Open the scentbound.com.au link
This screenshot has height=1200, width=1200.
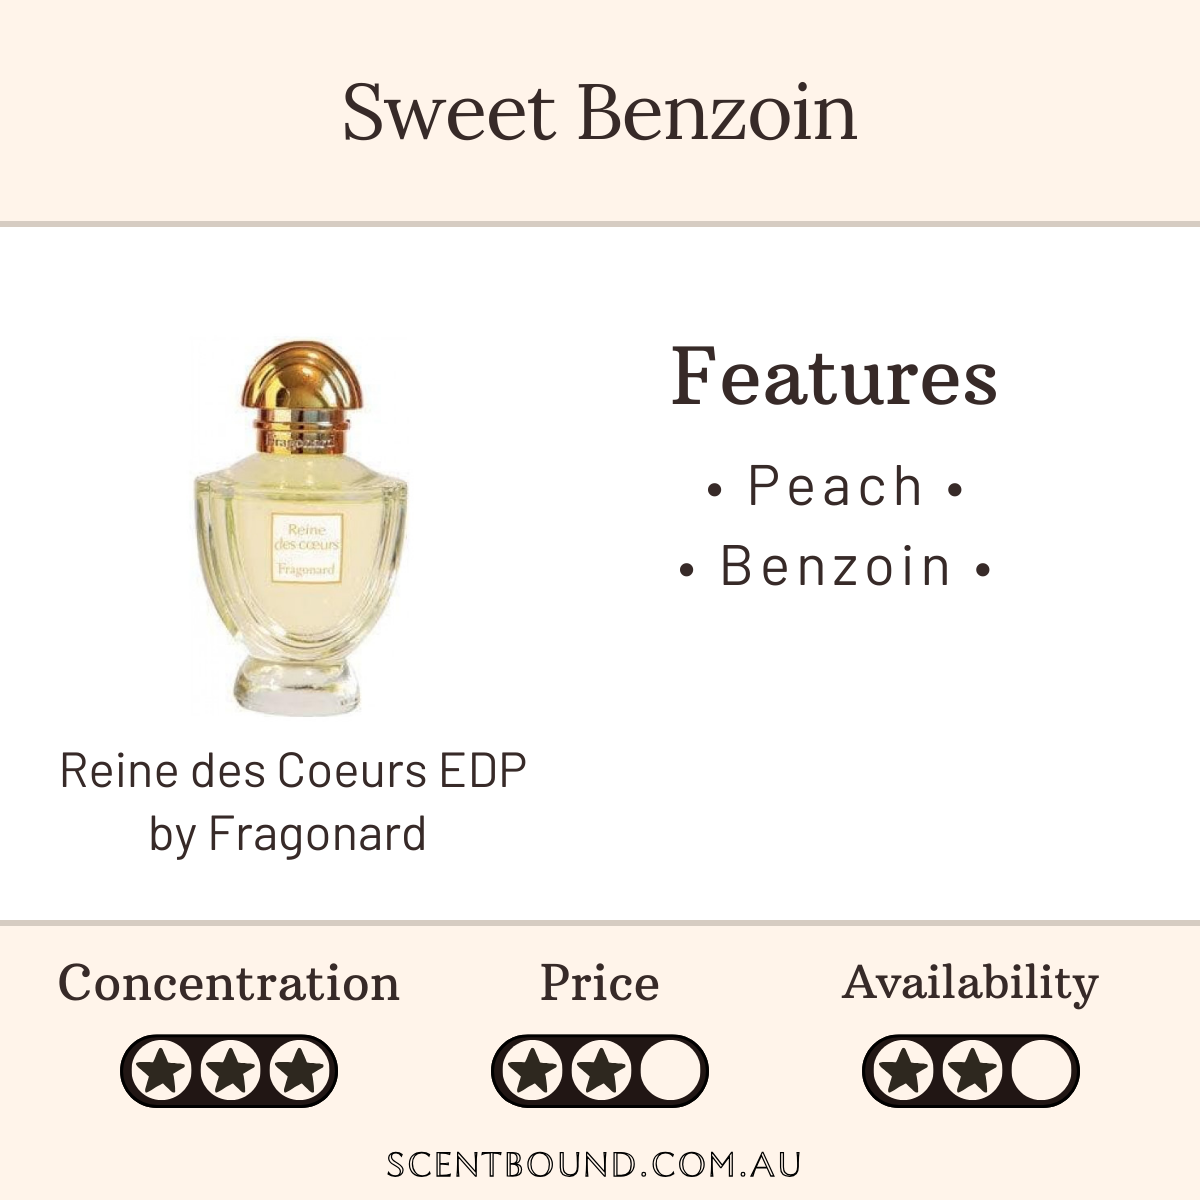594,1165
